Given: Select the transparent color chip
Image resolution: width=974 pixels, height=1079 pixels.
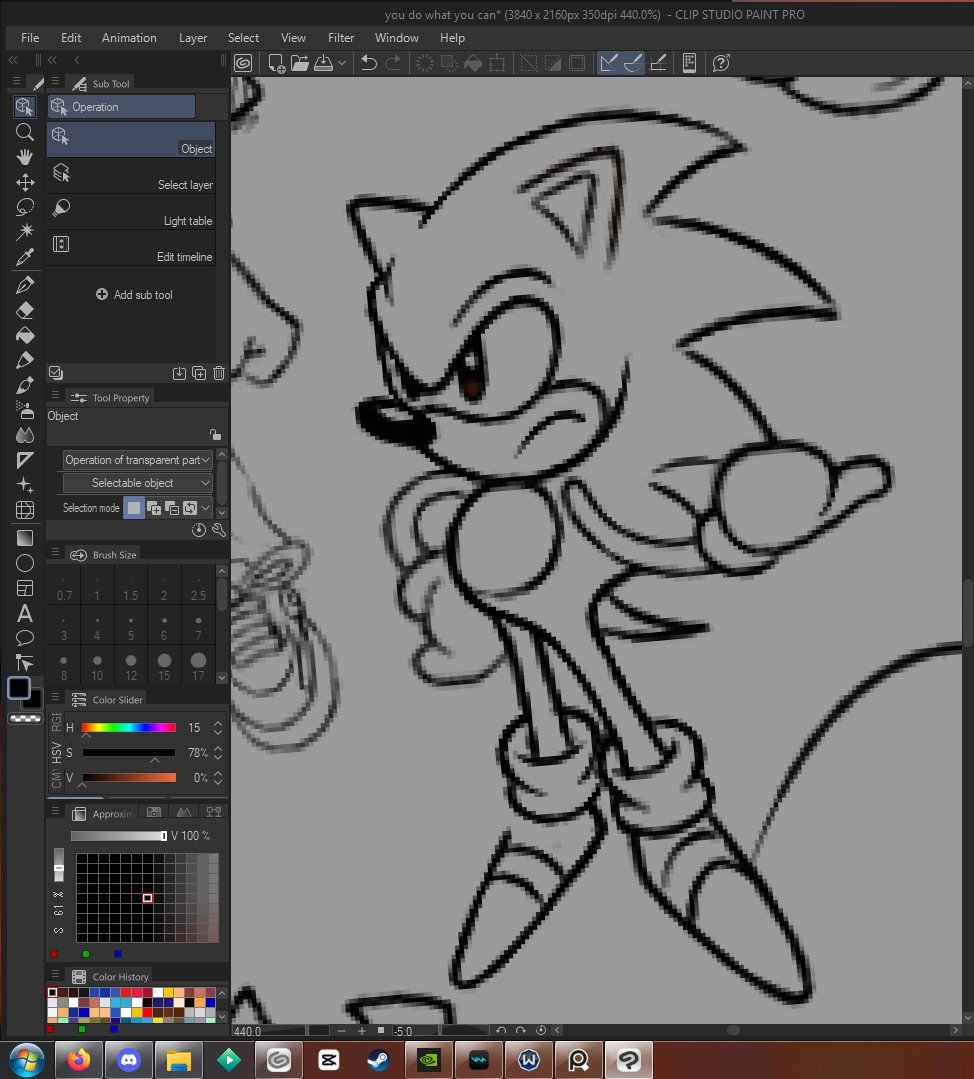Looking at the screenshot, I should [x=25, y=718].
